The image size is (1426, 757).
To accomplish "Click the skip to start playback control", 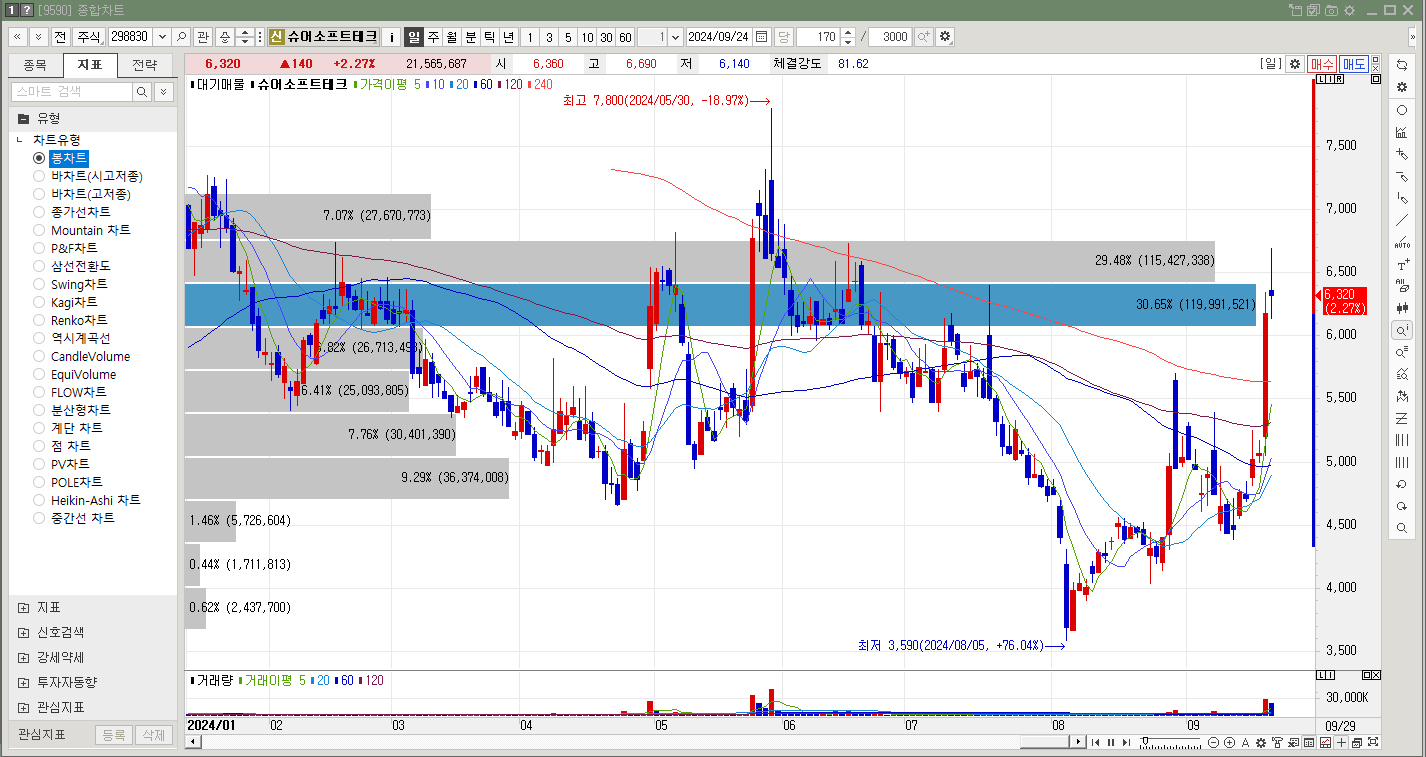I will tap(1096, 742).
